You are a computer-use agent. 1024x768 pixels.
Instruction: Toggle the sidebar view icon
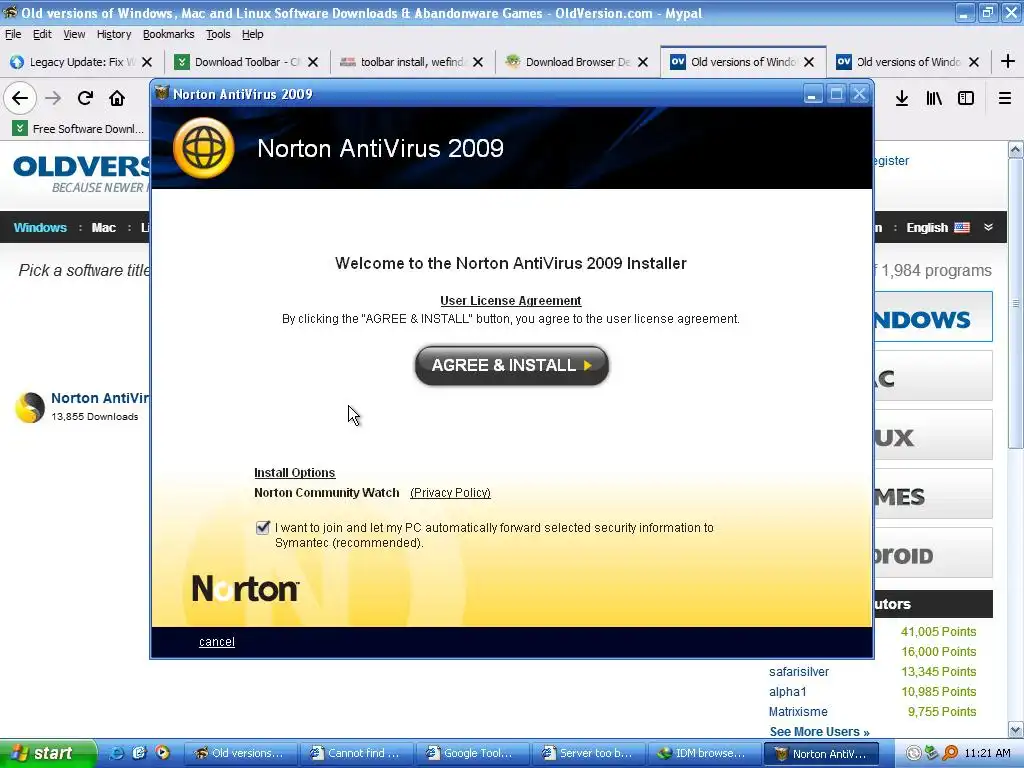click(966, 98)
